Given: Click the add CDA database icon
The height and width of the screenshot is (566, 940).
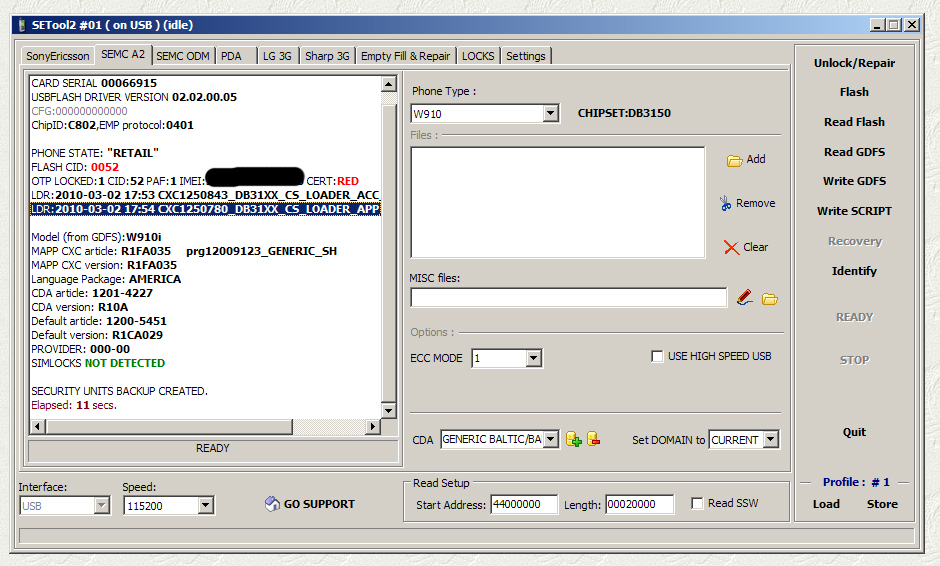Looking at the screenshot, I should pyautogui.click(x=574, y=439).
